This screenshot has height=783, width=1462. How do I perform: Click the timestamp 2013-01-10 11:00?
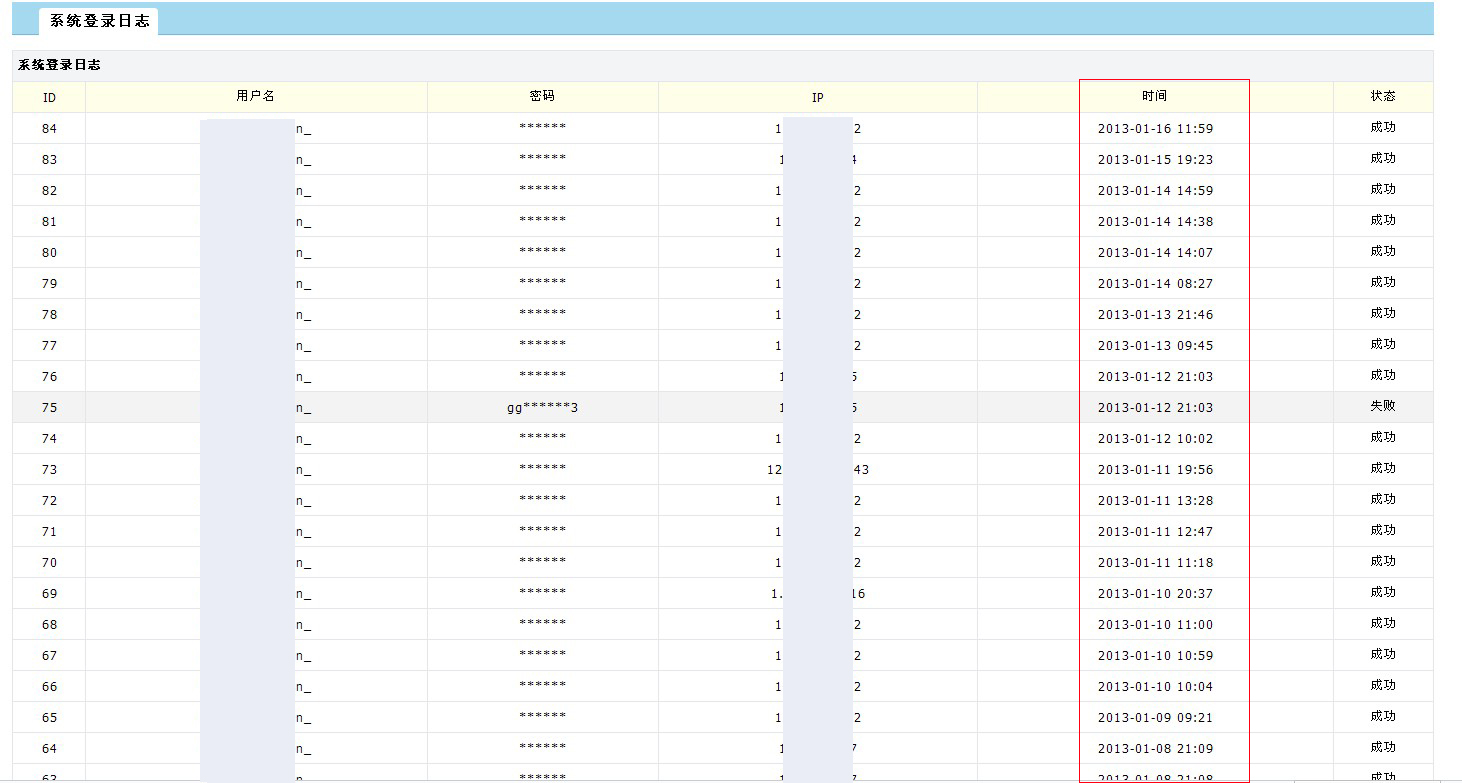pyautogui.click(x=1154, y=624)
